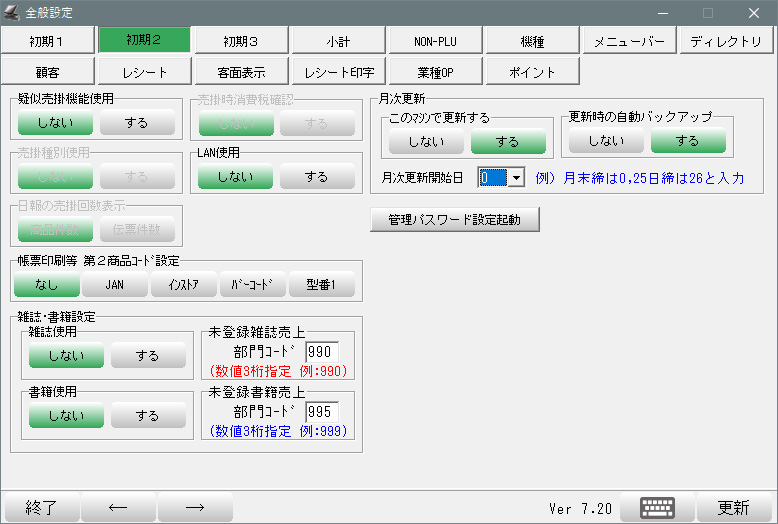Enable LAN使用 with する button
This screenshot has width=778, height=524.
(x=316, y=177)
